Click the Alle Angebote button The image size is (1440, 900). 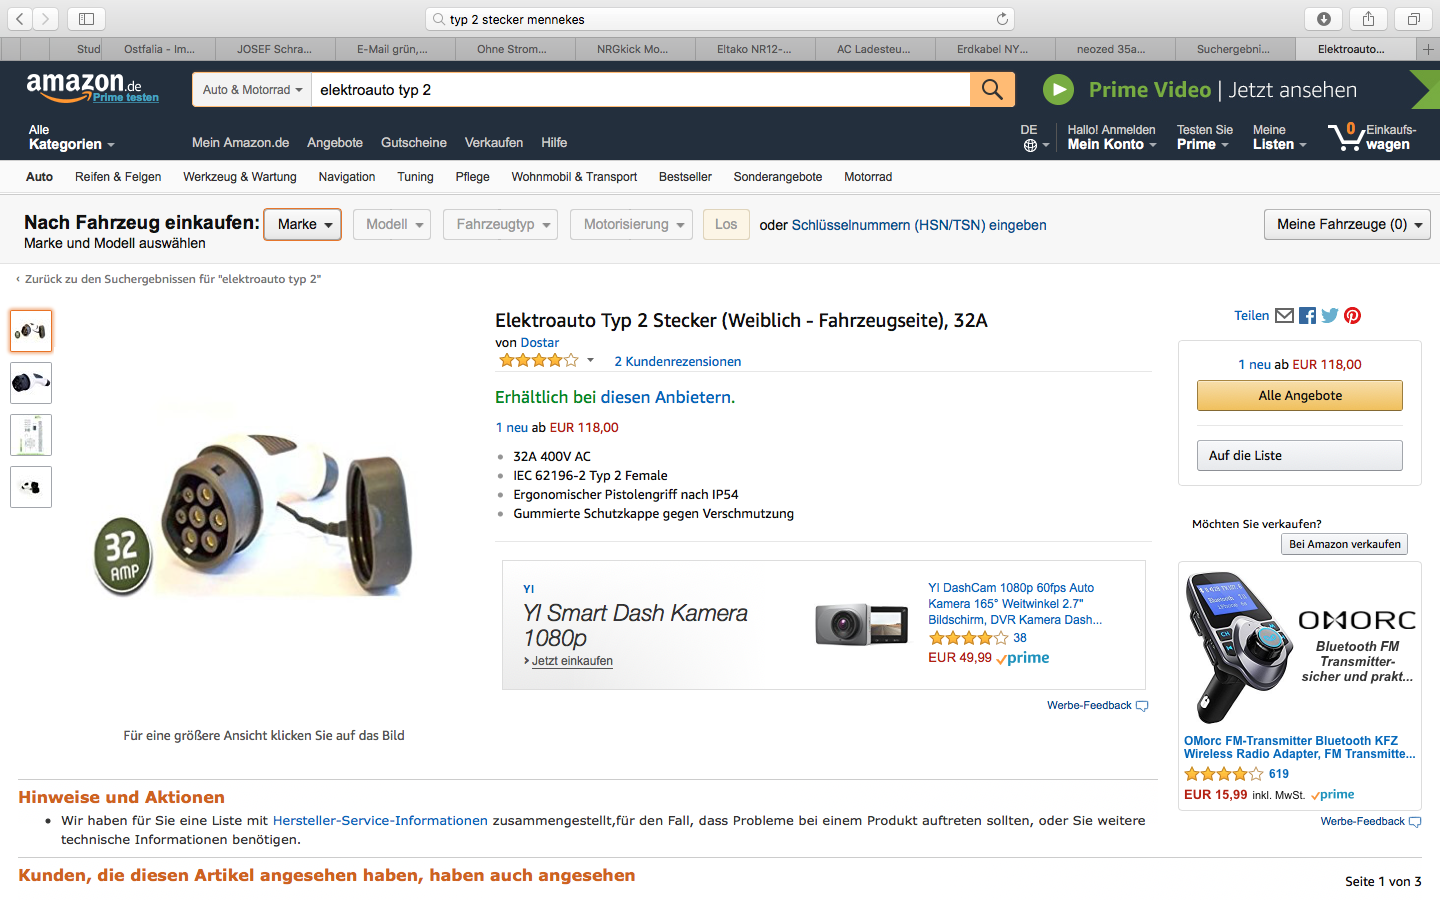pyautogui.click(x=1300, y=396)
